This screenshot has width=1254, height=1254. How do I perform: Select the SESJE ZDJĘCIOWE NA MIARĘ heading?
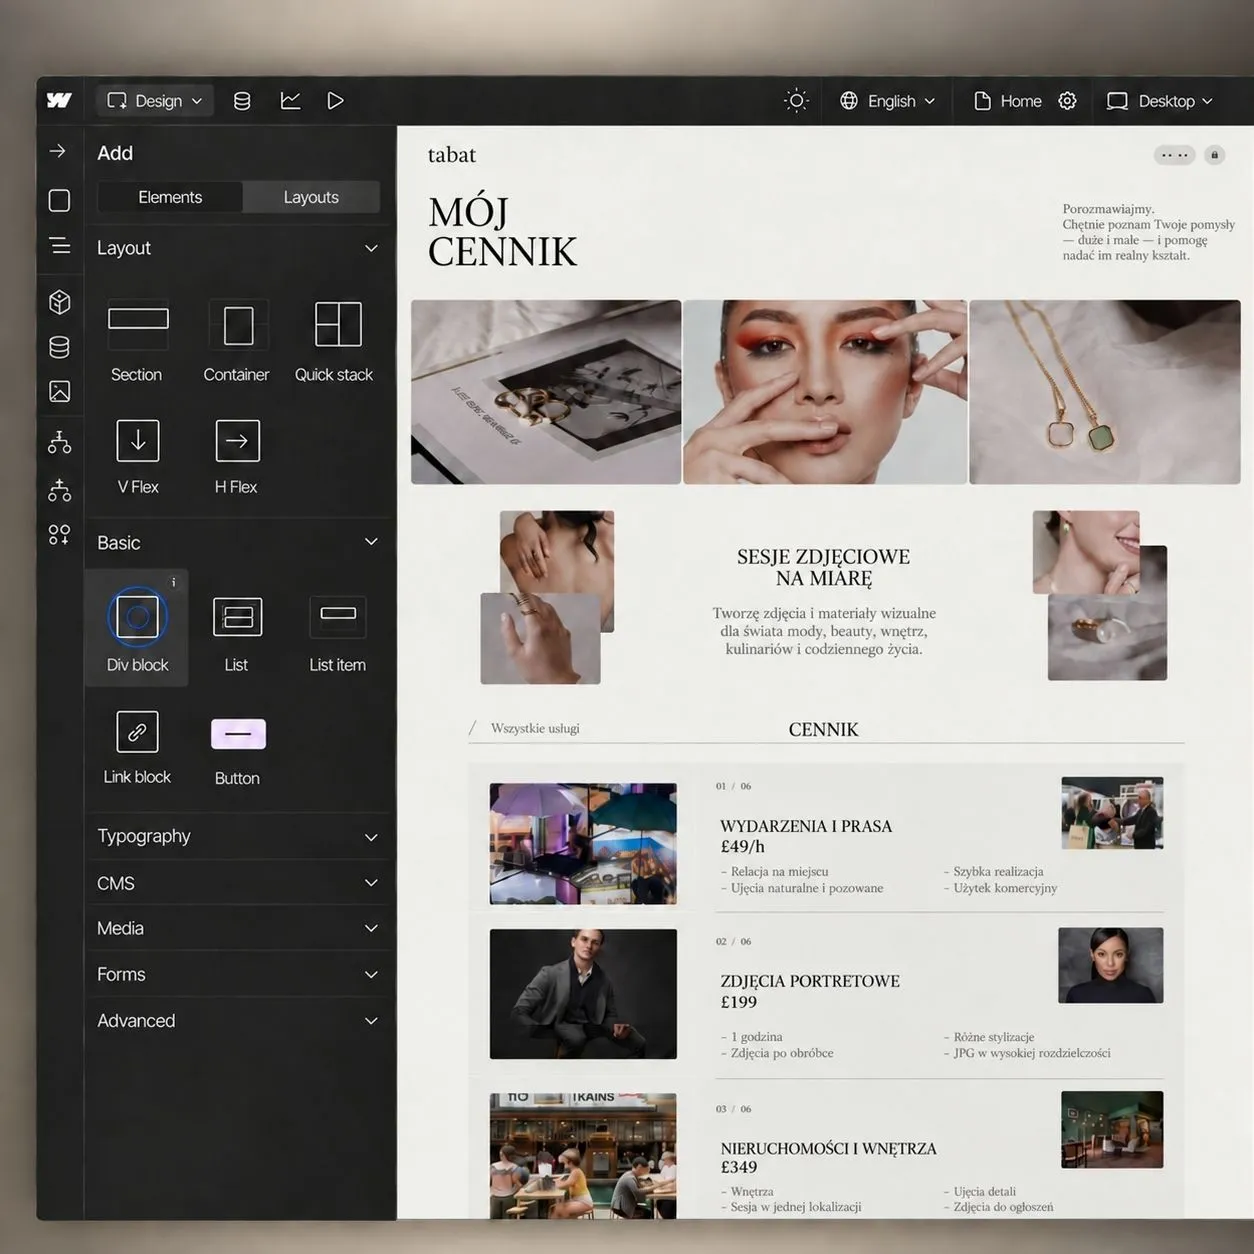824,567
